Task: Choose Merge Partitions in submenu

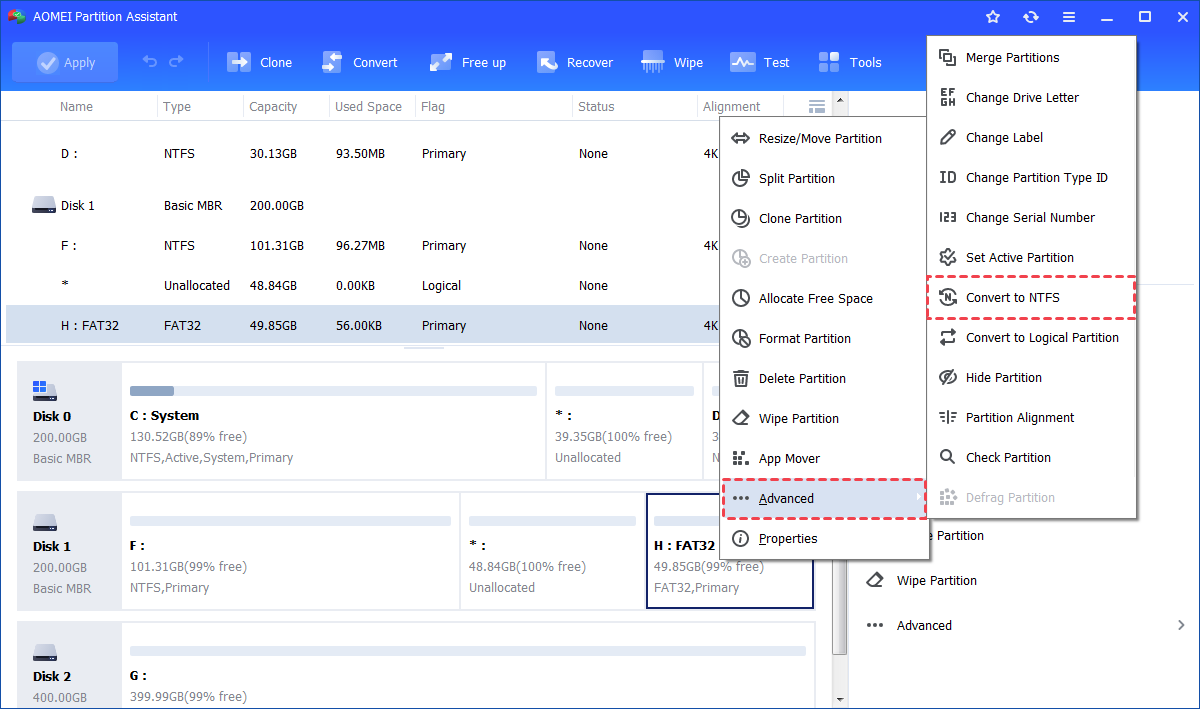Action: pos(1031,57)
